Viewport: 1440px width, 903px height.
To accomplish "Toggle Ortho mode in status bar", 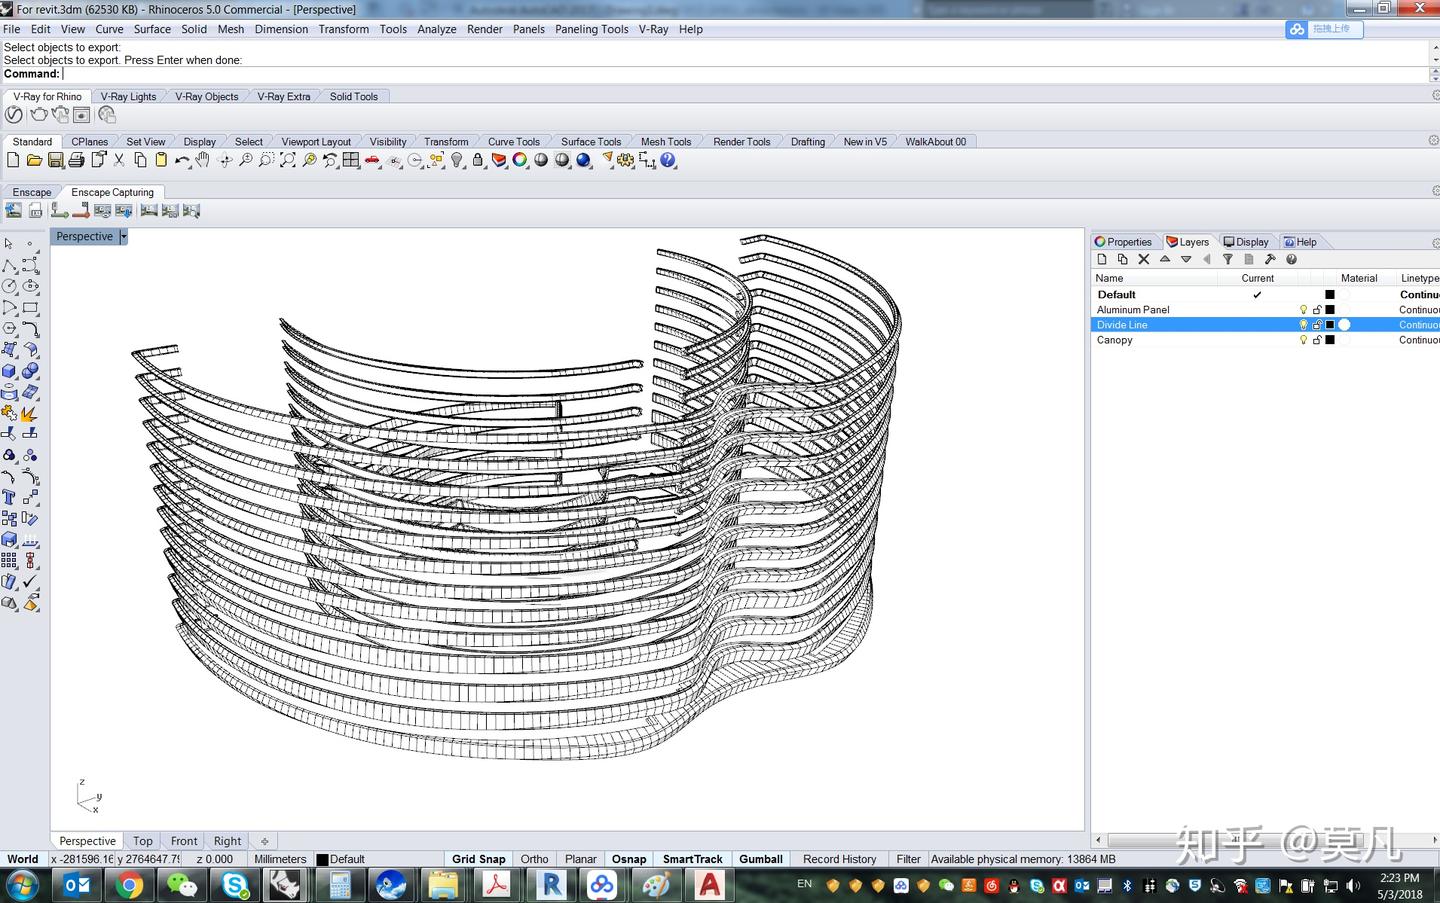I will pos(534,859).
